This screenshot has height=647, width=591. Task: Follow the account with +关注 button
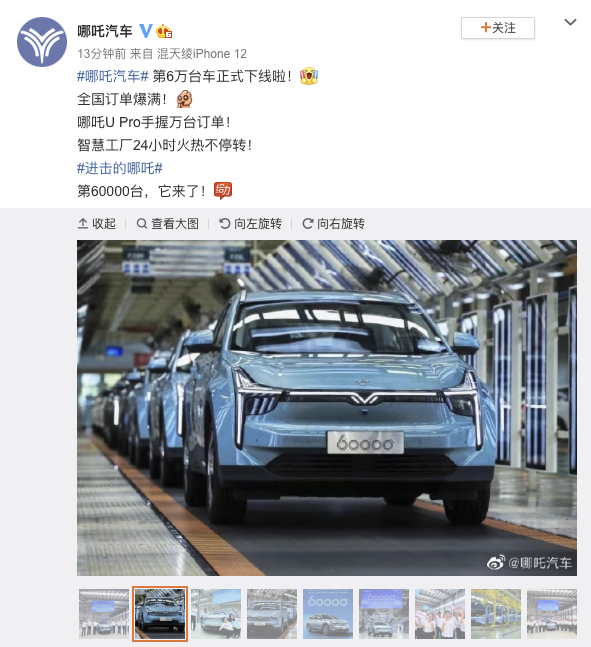(x=498, y=28)
